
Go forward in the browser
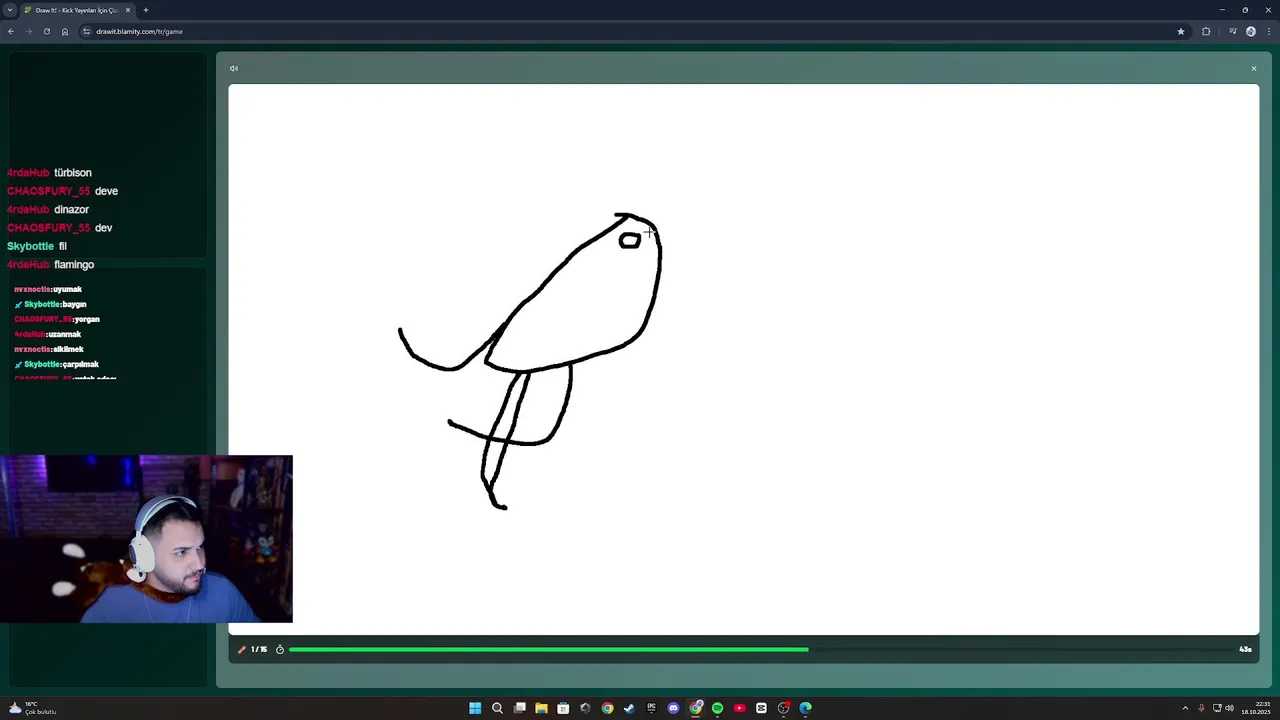coord(28,31)
